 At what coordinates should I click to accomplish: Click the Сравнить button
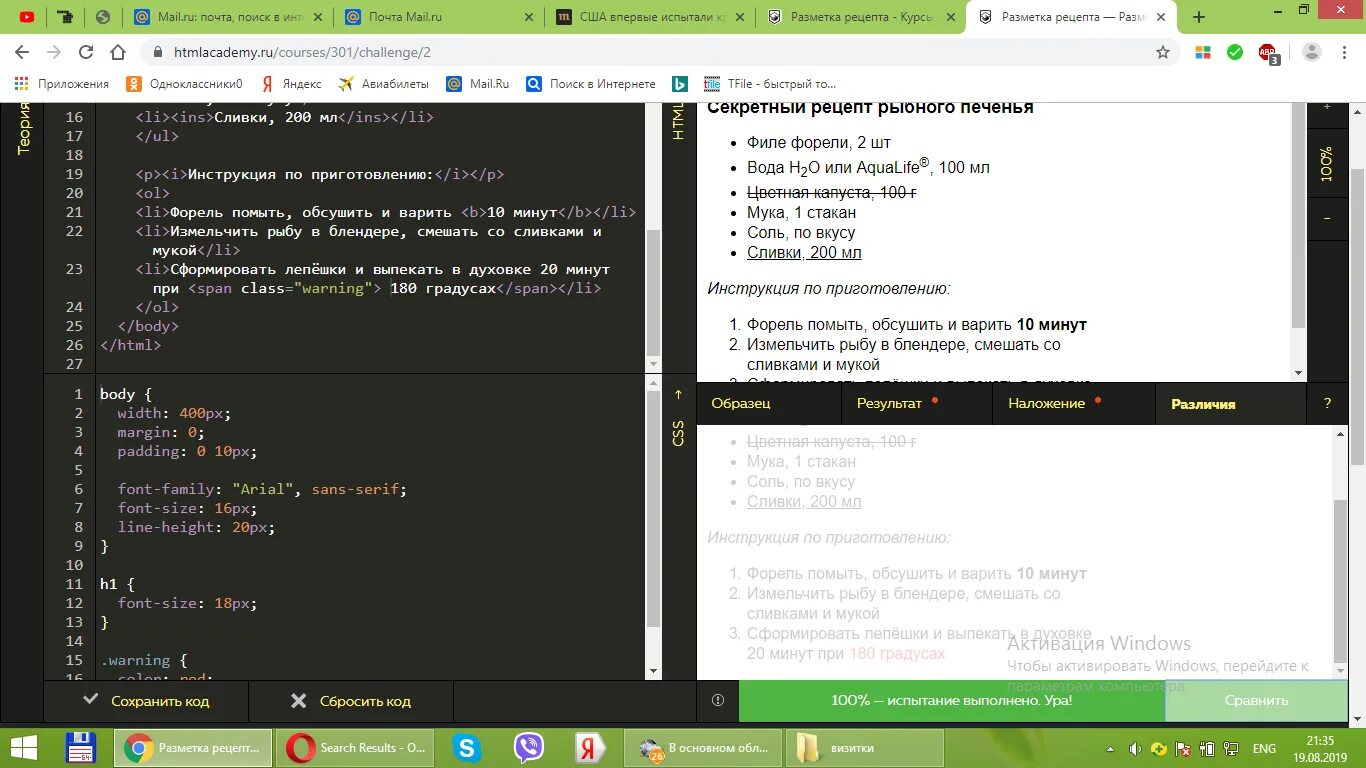click(x=1256, y=701)
